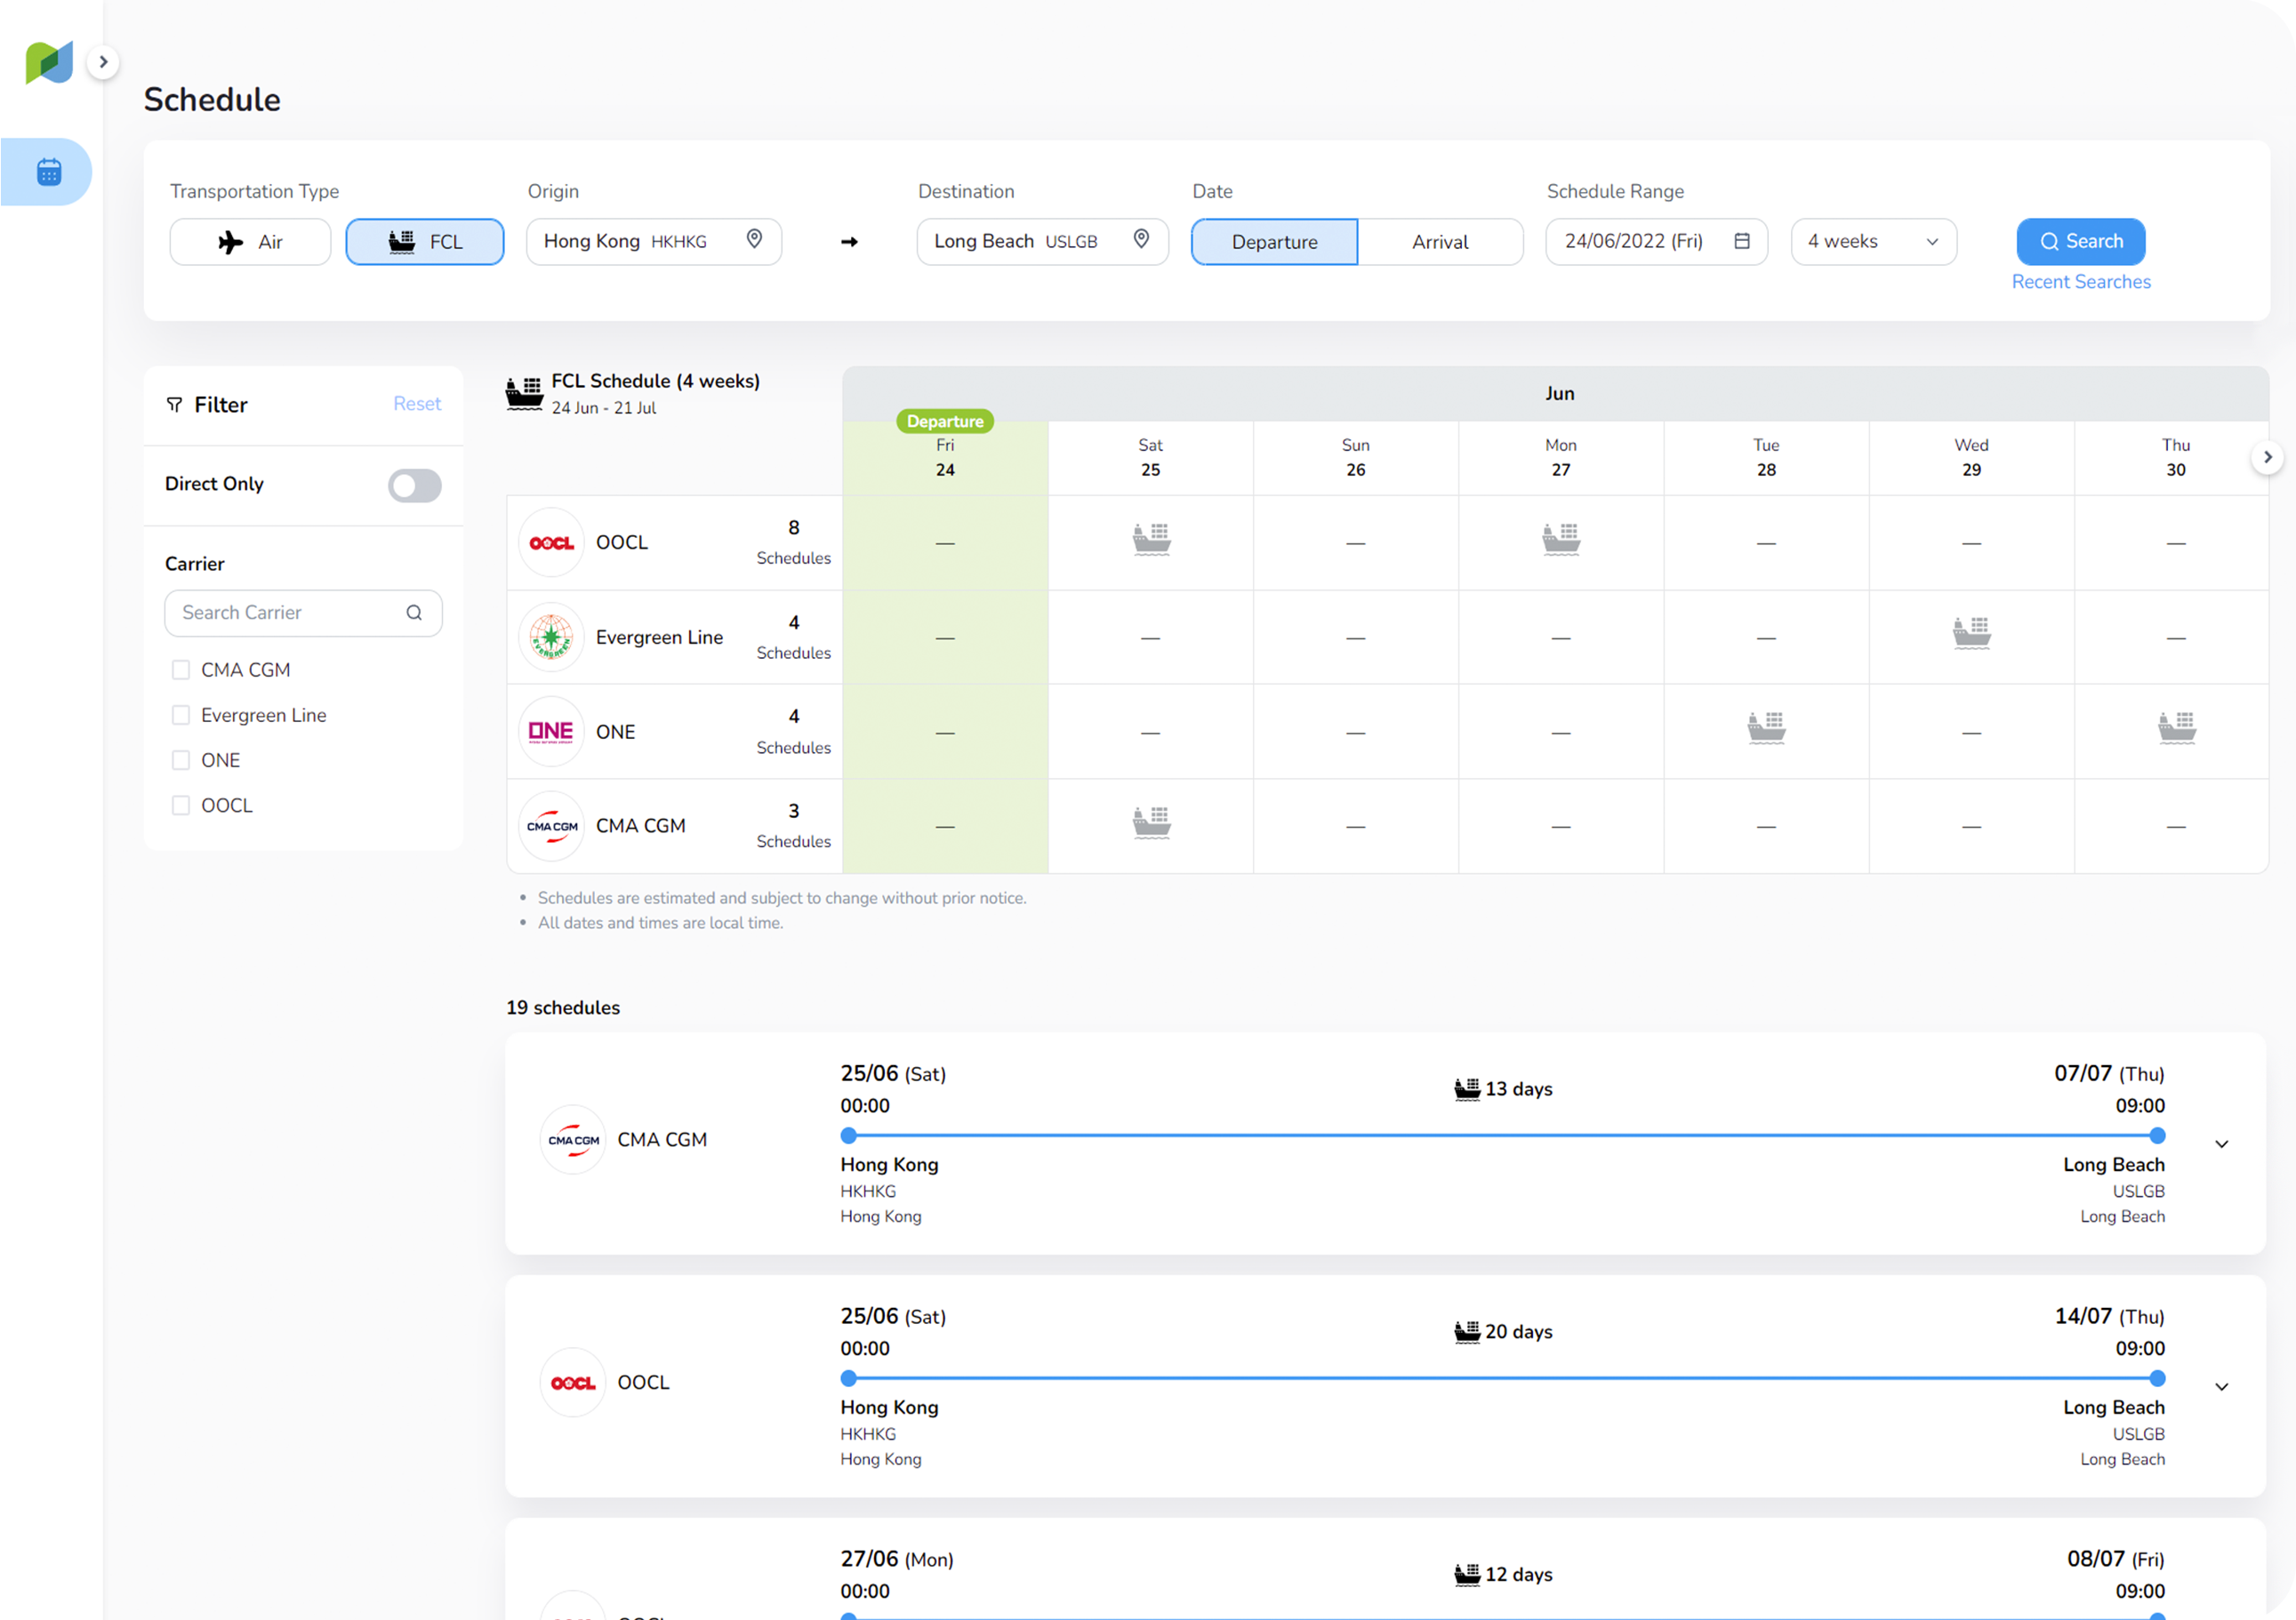Click the Origin location pin icon

[x=755, y=239]
